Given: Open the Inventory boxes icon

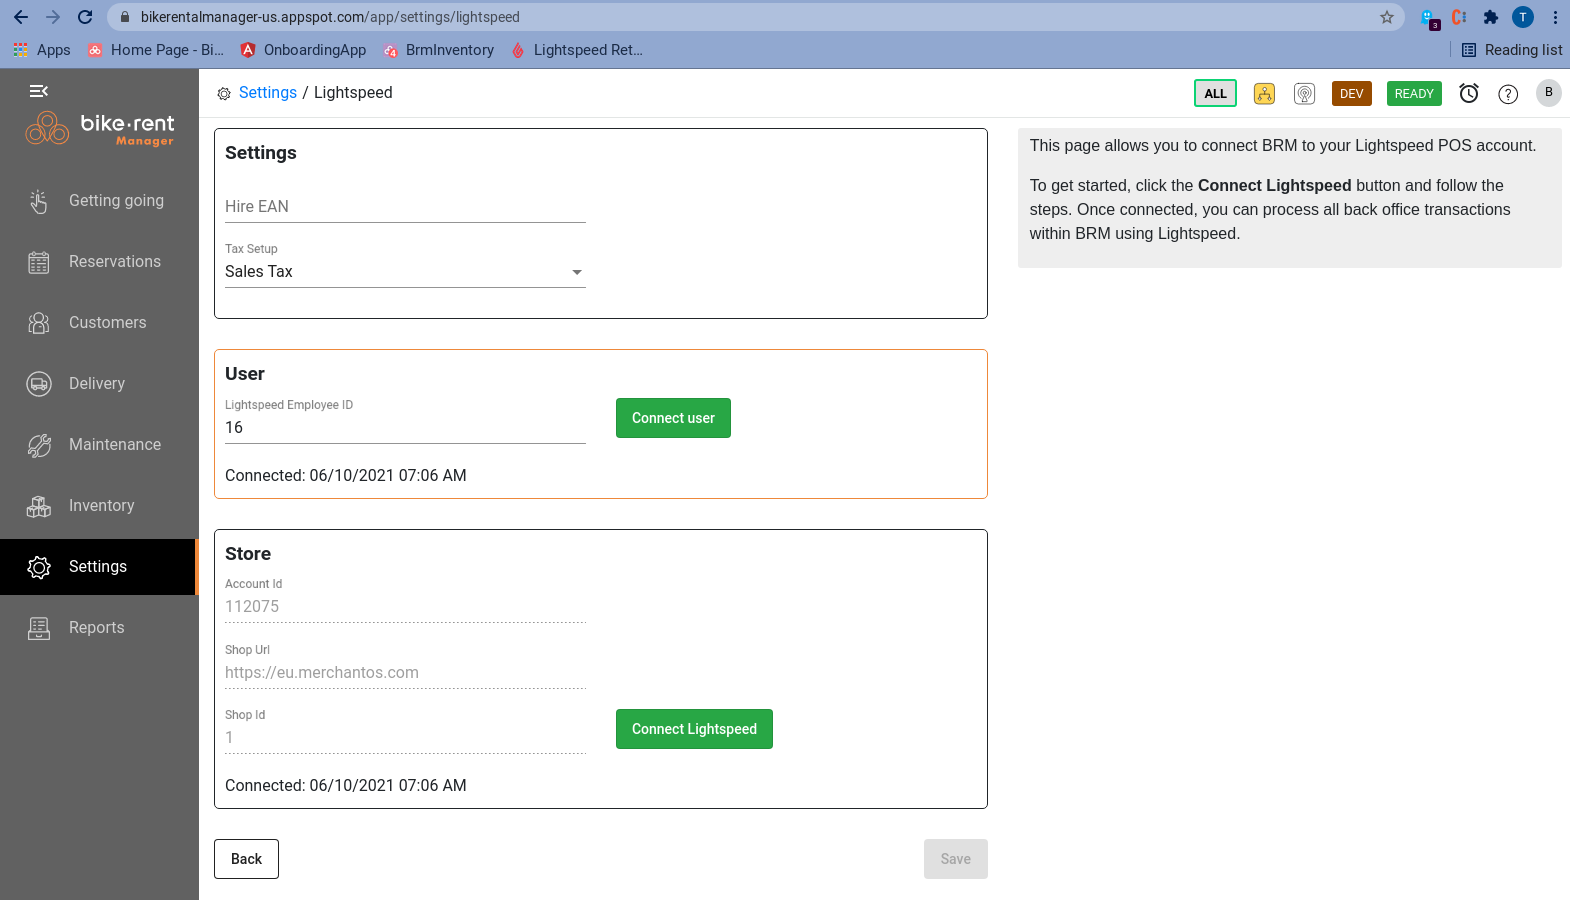Looking at the screenshot, I should 39,506.
